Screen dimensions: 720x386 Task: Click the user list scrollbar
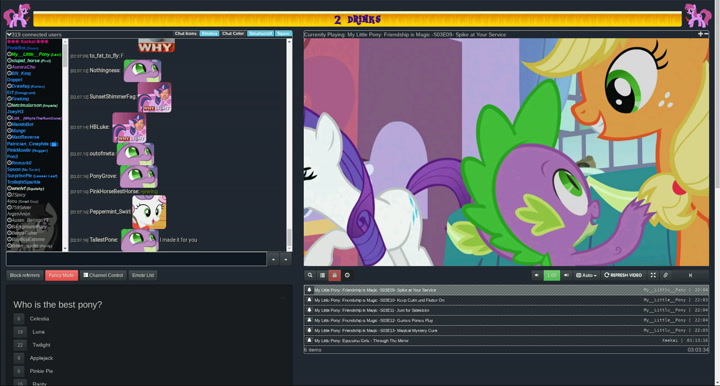point(65,145)
